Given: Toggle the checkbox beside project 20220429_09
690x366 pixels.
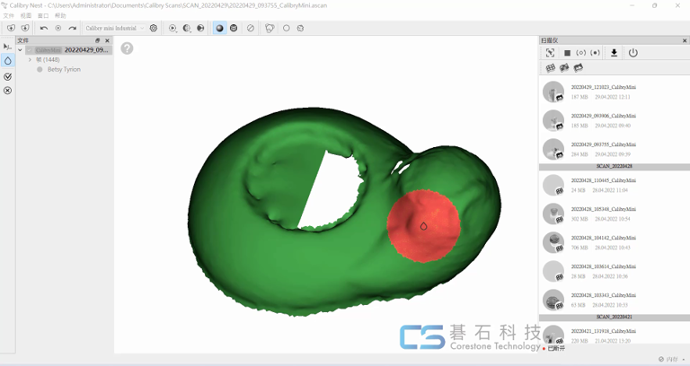Looking at the screenshot, I should (x=29, y=50).
